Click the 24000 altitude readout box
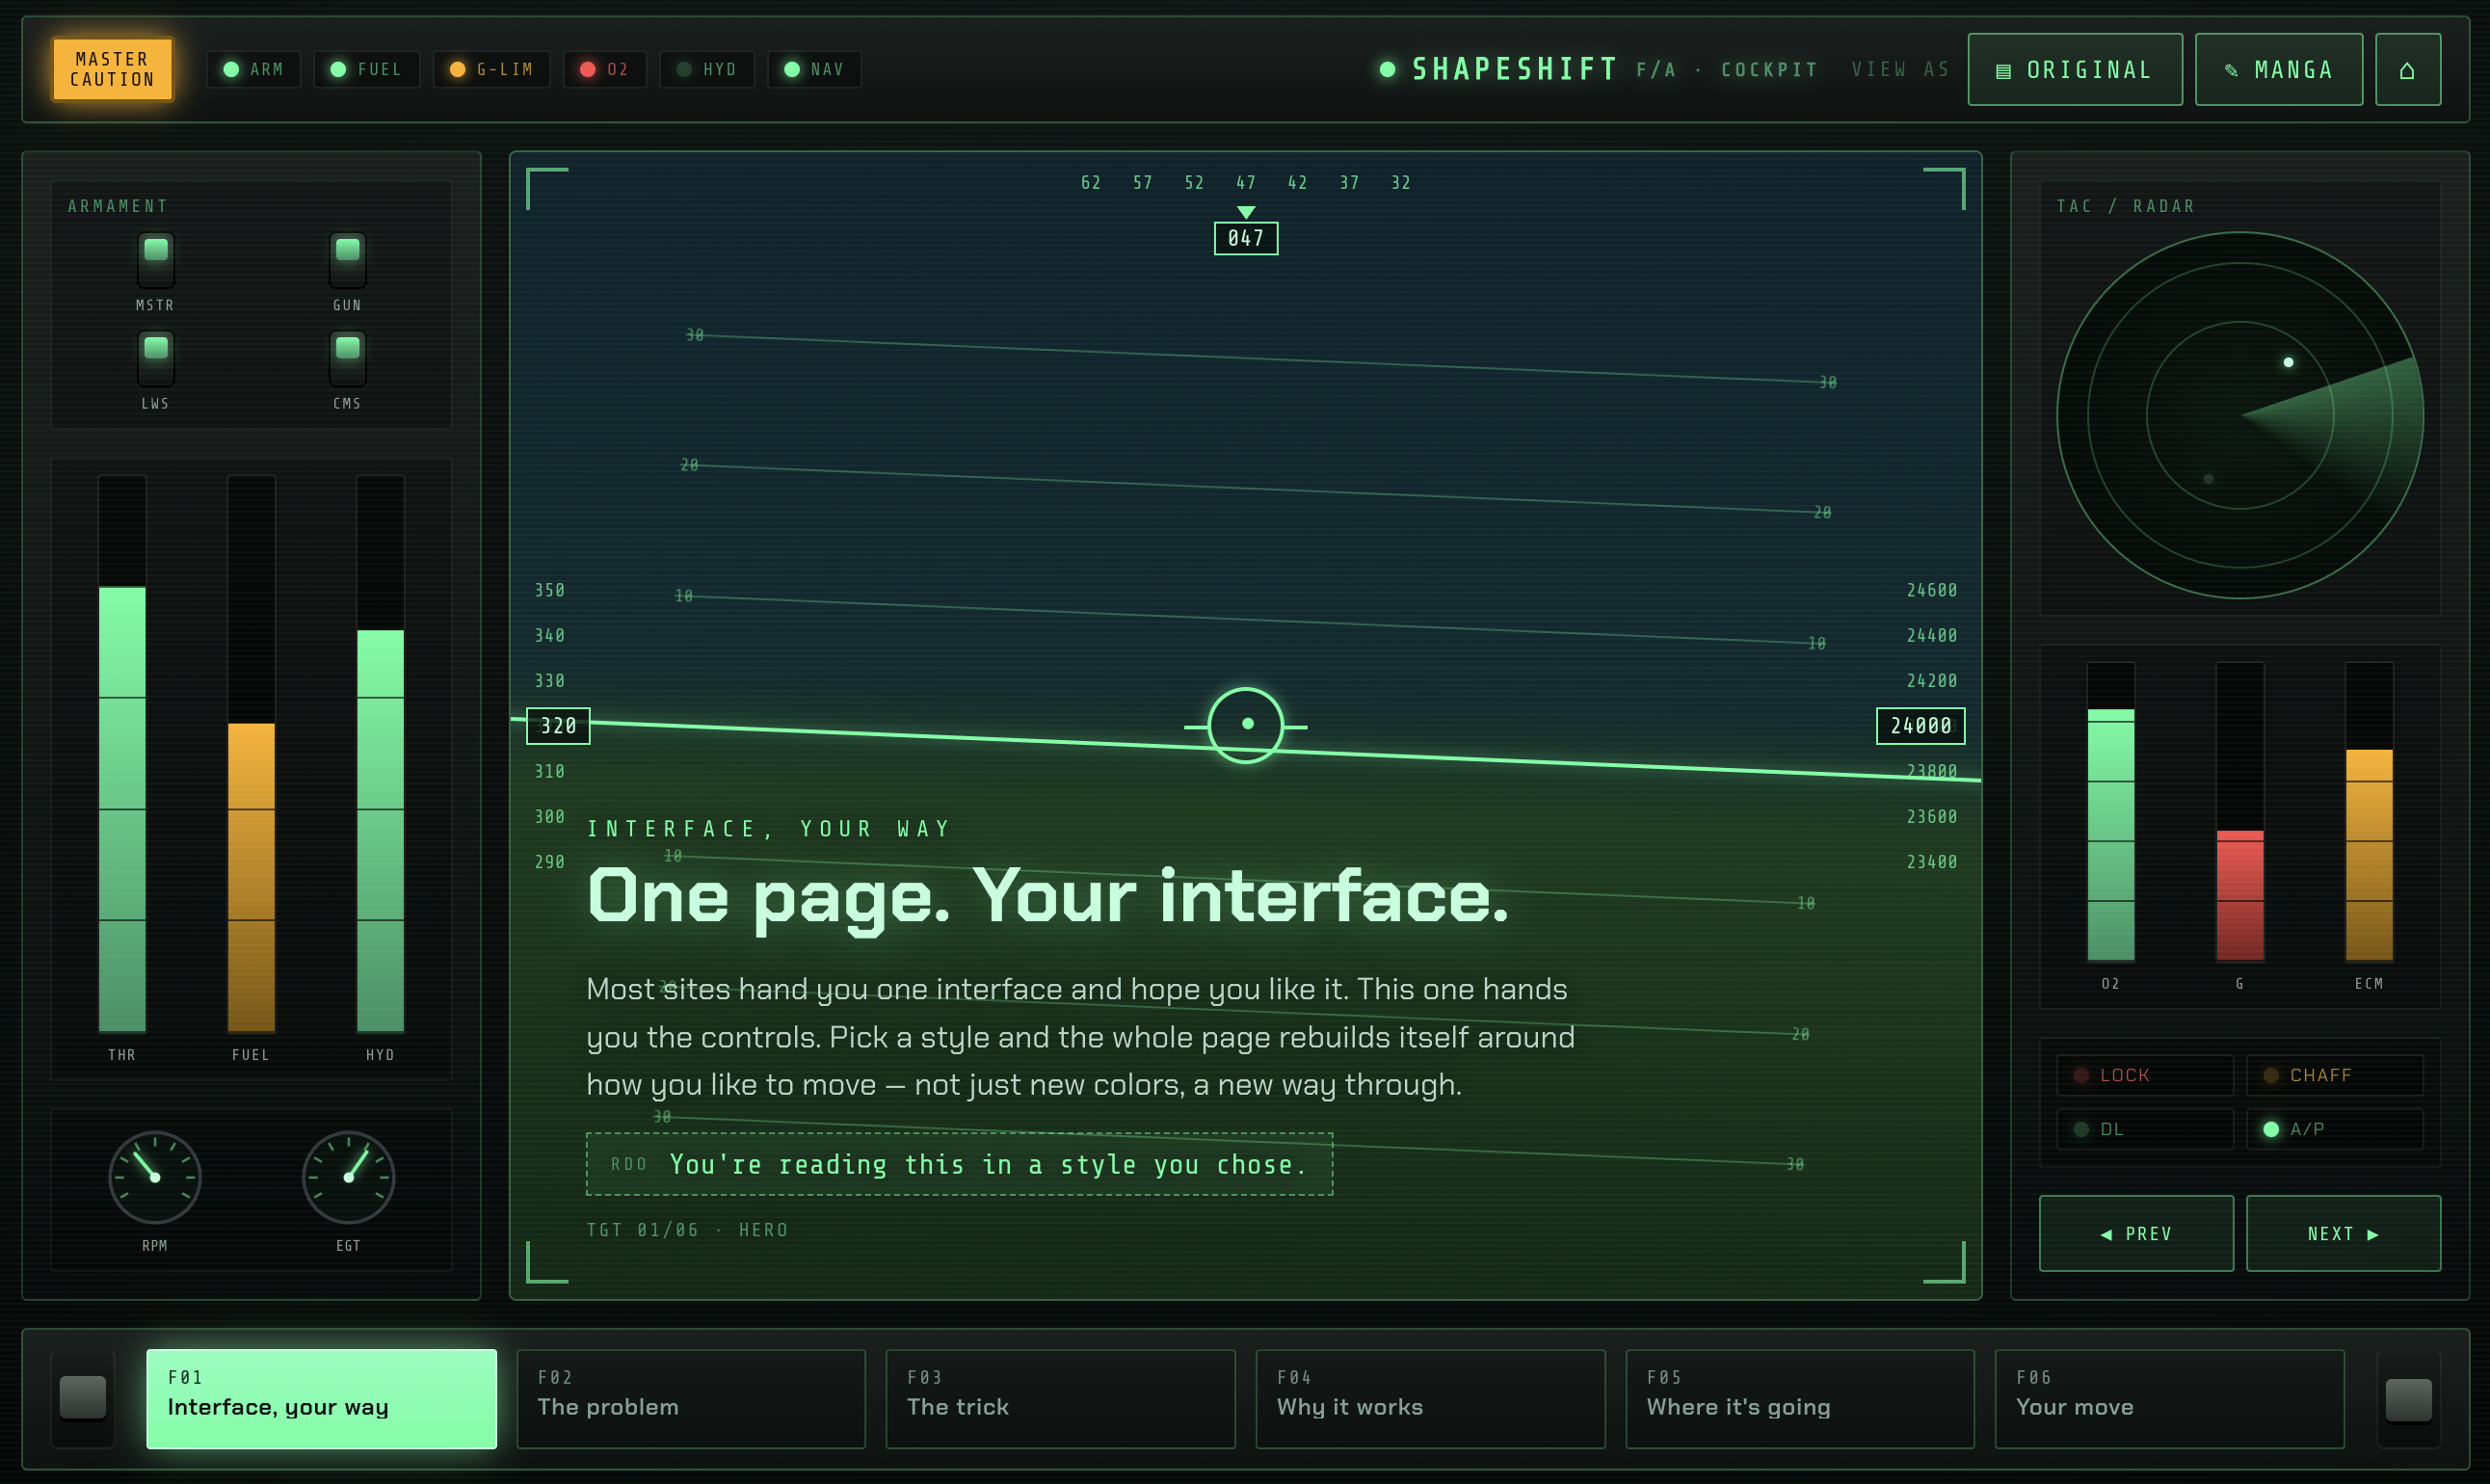 [1920, 726]
